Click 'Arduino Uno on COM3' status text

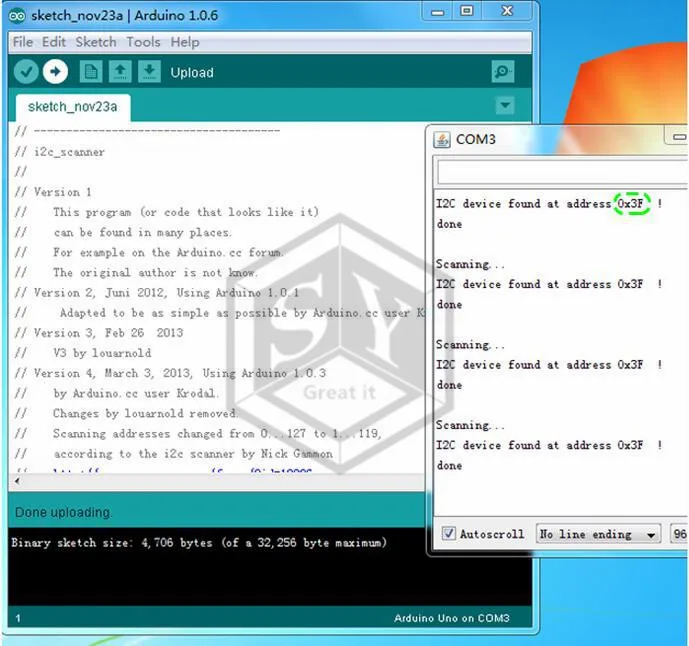[452, 618]
